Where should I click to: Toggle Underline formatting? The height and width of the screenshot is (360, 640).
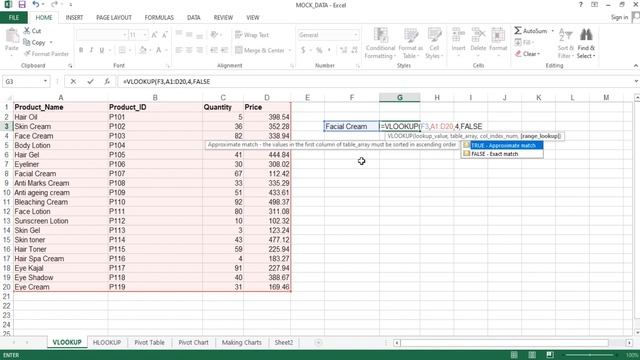102,50
